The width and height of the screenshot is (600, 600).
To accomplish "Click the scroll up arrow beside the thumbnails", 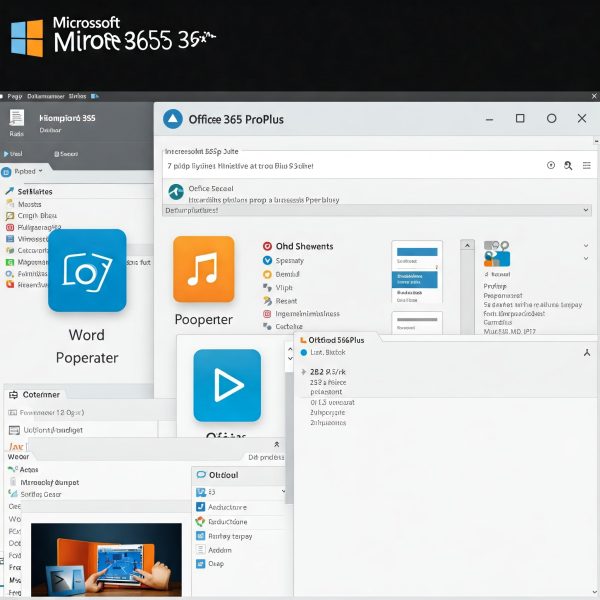I will tap(467, 245).
